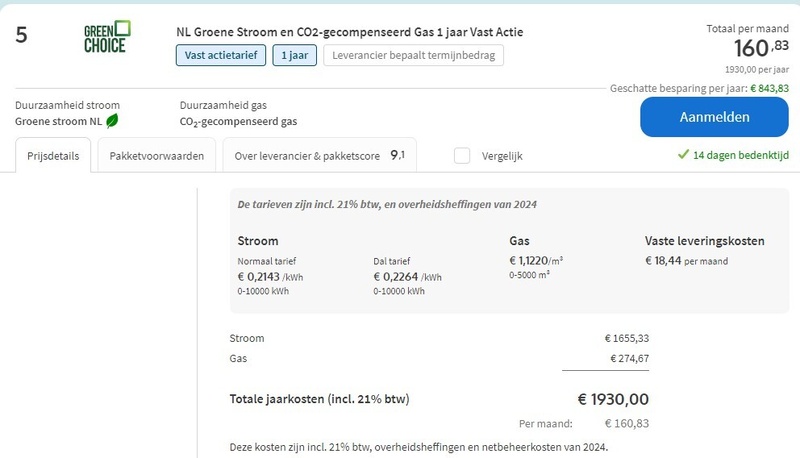The height and width of the screenshot is (458, 800).
Task: Click the CO2-gecompenseerd gas label
Action: pos(238,122)
